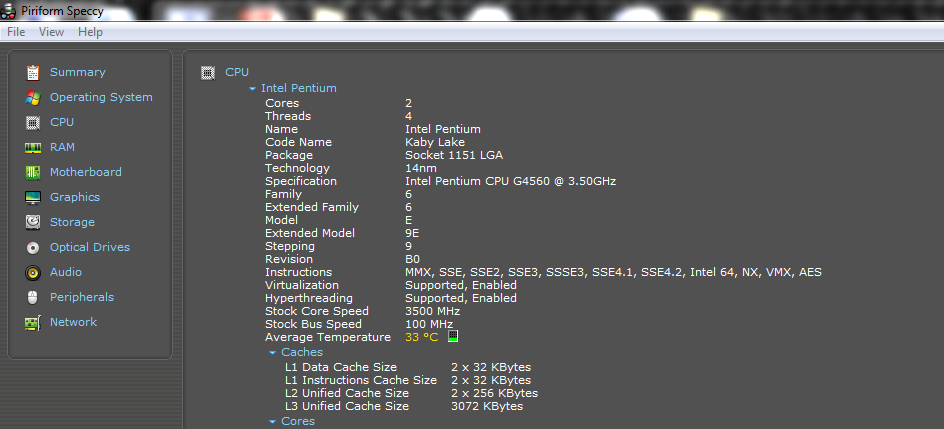Collapse the Intel Pentium section
This screenshot has height=429, width=944.
click(252, 89)
